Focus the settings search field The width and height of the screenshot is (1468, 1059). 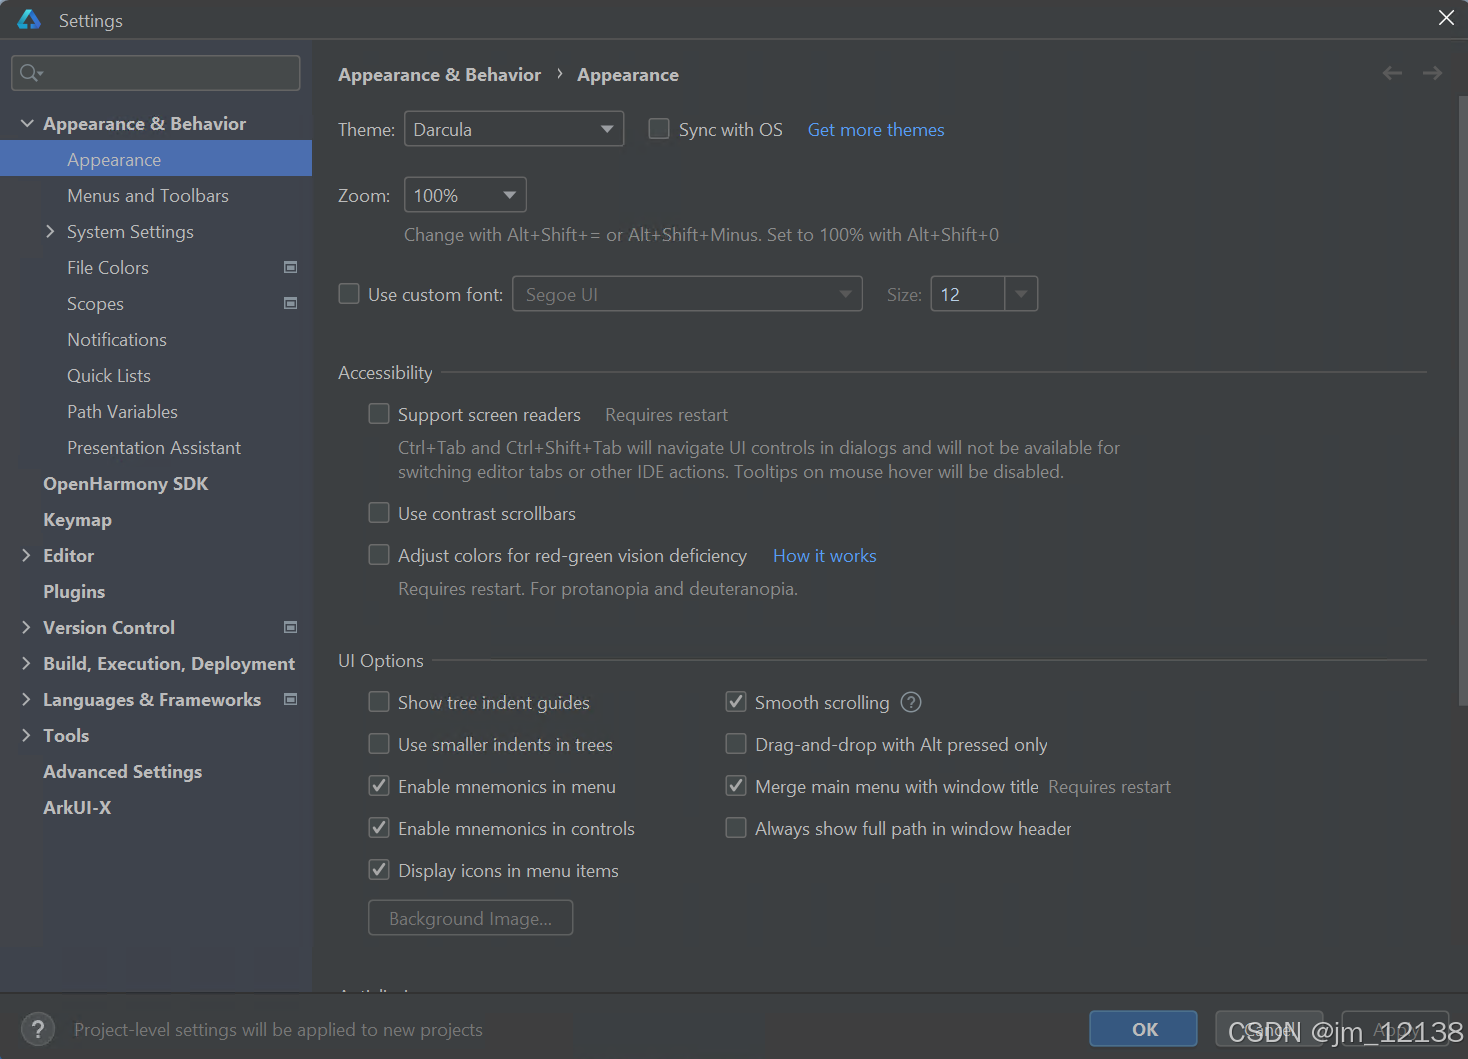(x=156, y=73)
